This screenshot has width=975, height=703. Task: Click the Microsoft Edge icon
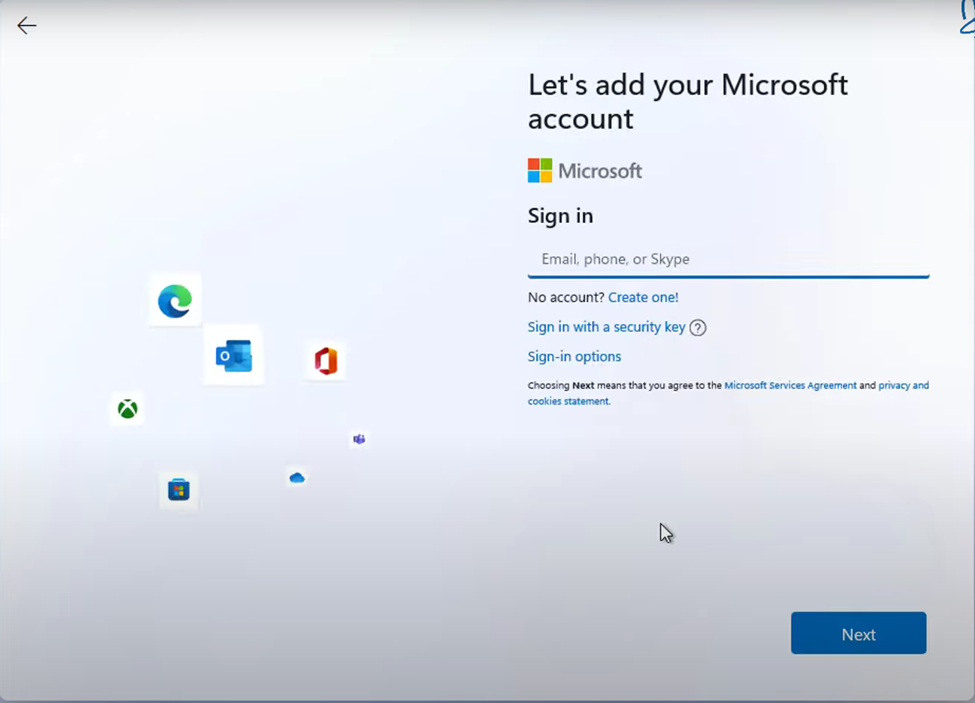175,300
